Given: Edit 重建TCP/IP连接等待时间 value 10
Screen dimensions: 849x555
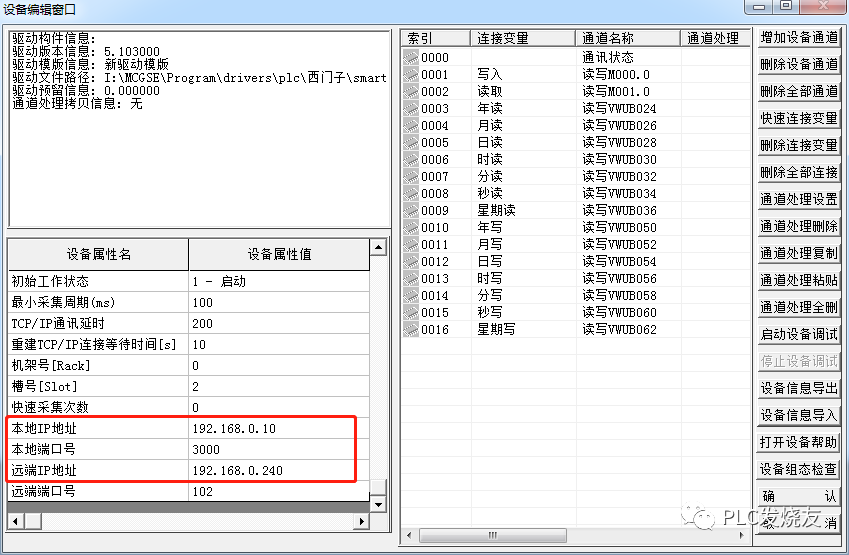Looking at the screenshot, I should pyautogui.click(x=279, y=344).
